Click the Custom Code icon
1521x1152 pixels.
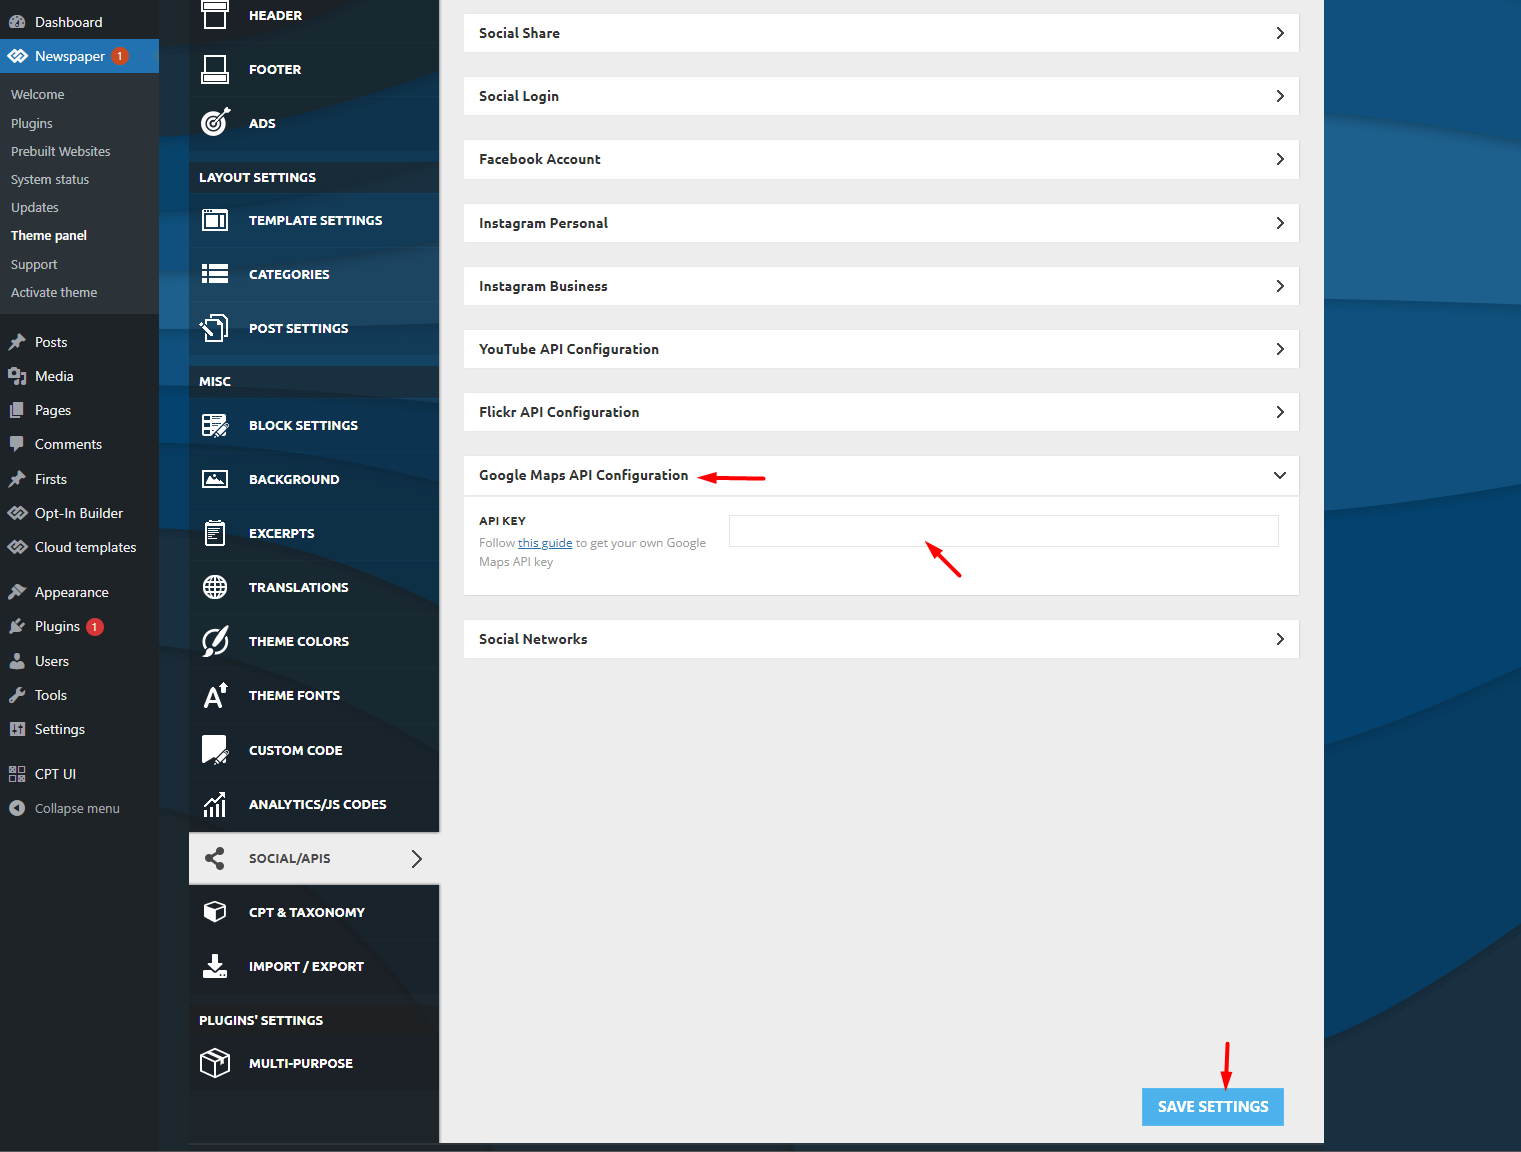pyautogui.click(x=215, y=750)
